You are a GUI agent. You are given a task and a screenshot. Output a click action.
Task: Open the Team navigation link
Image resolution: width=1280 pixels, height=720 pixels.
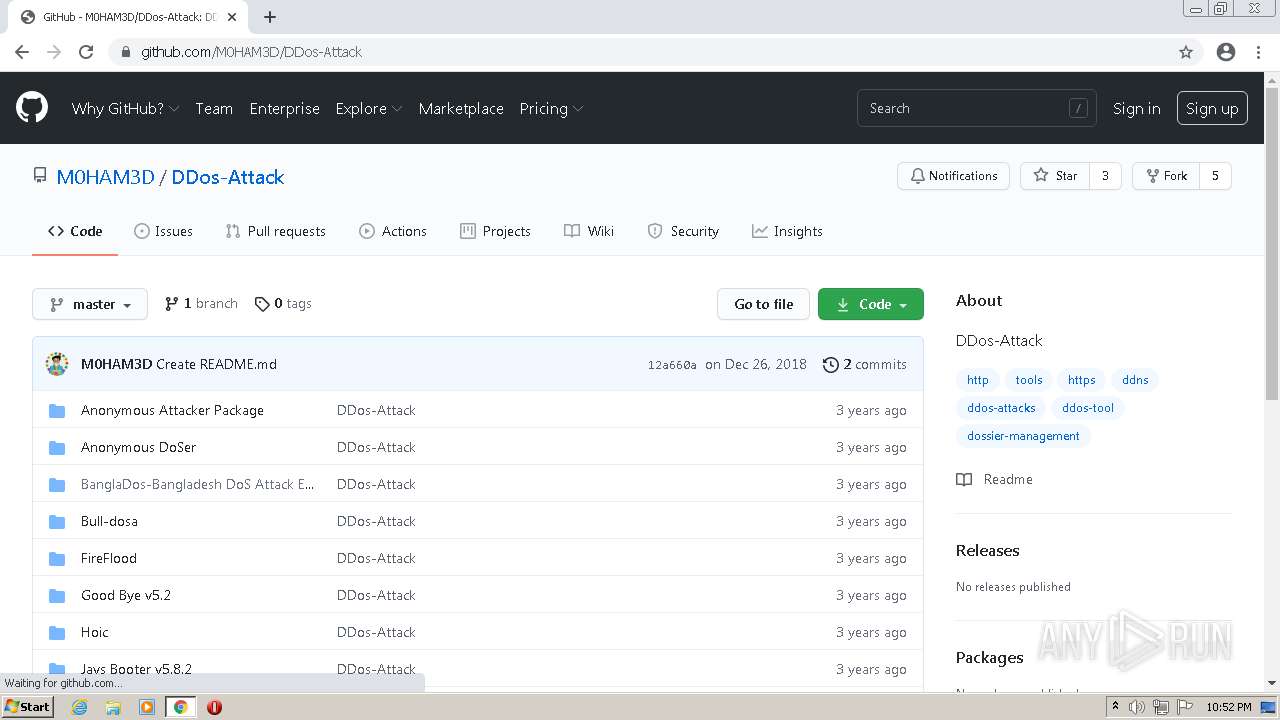214,108
